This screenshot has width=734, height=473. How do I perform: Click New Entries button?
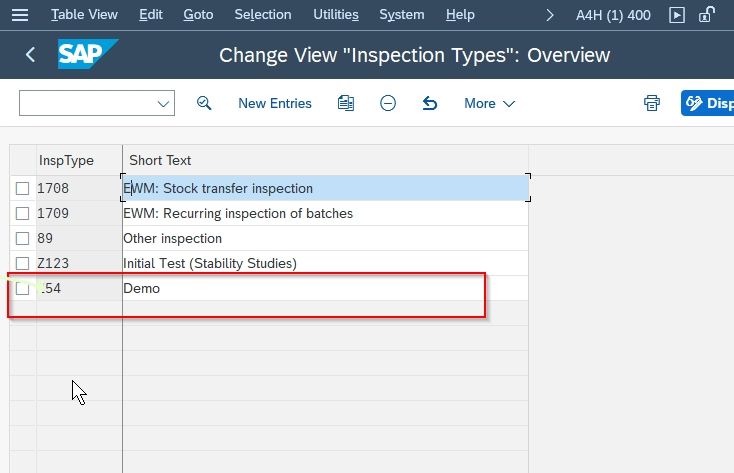(275, 103)
